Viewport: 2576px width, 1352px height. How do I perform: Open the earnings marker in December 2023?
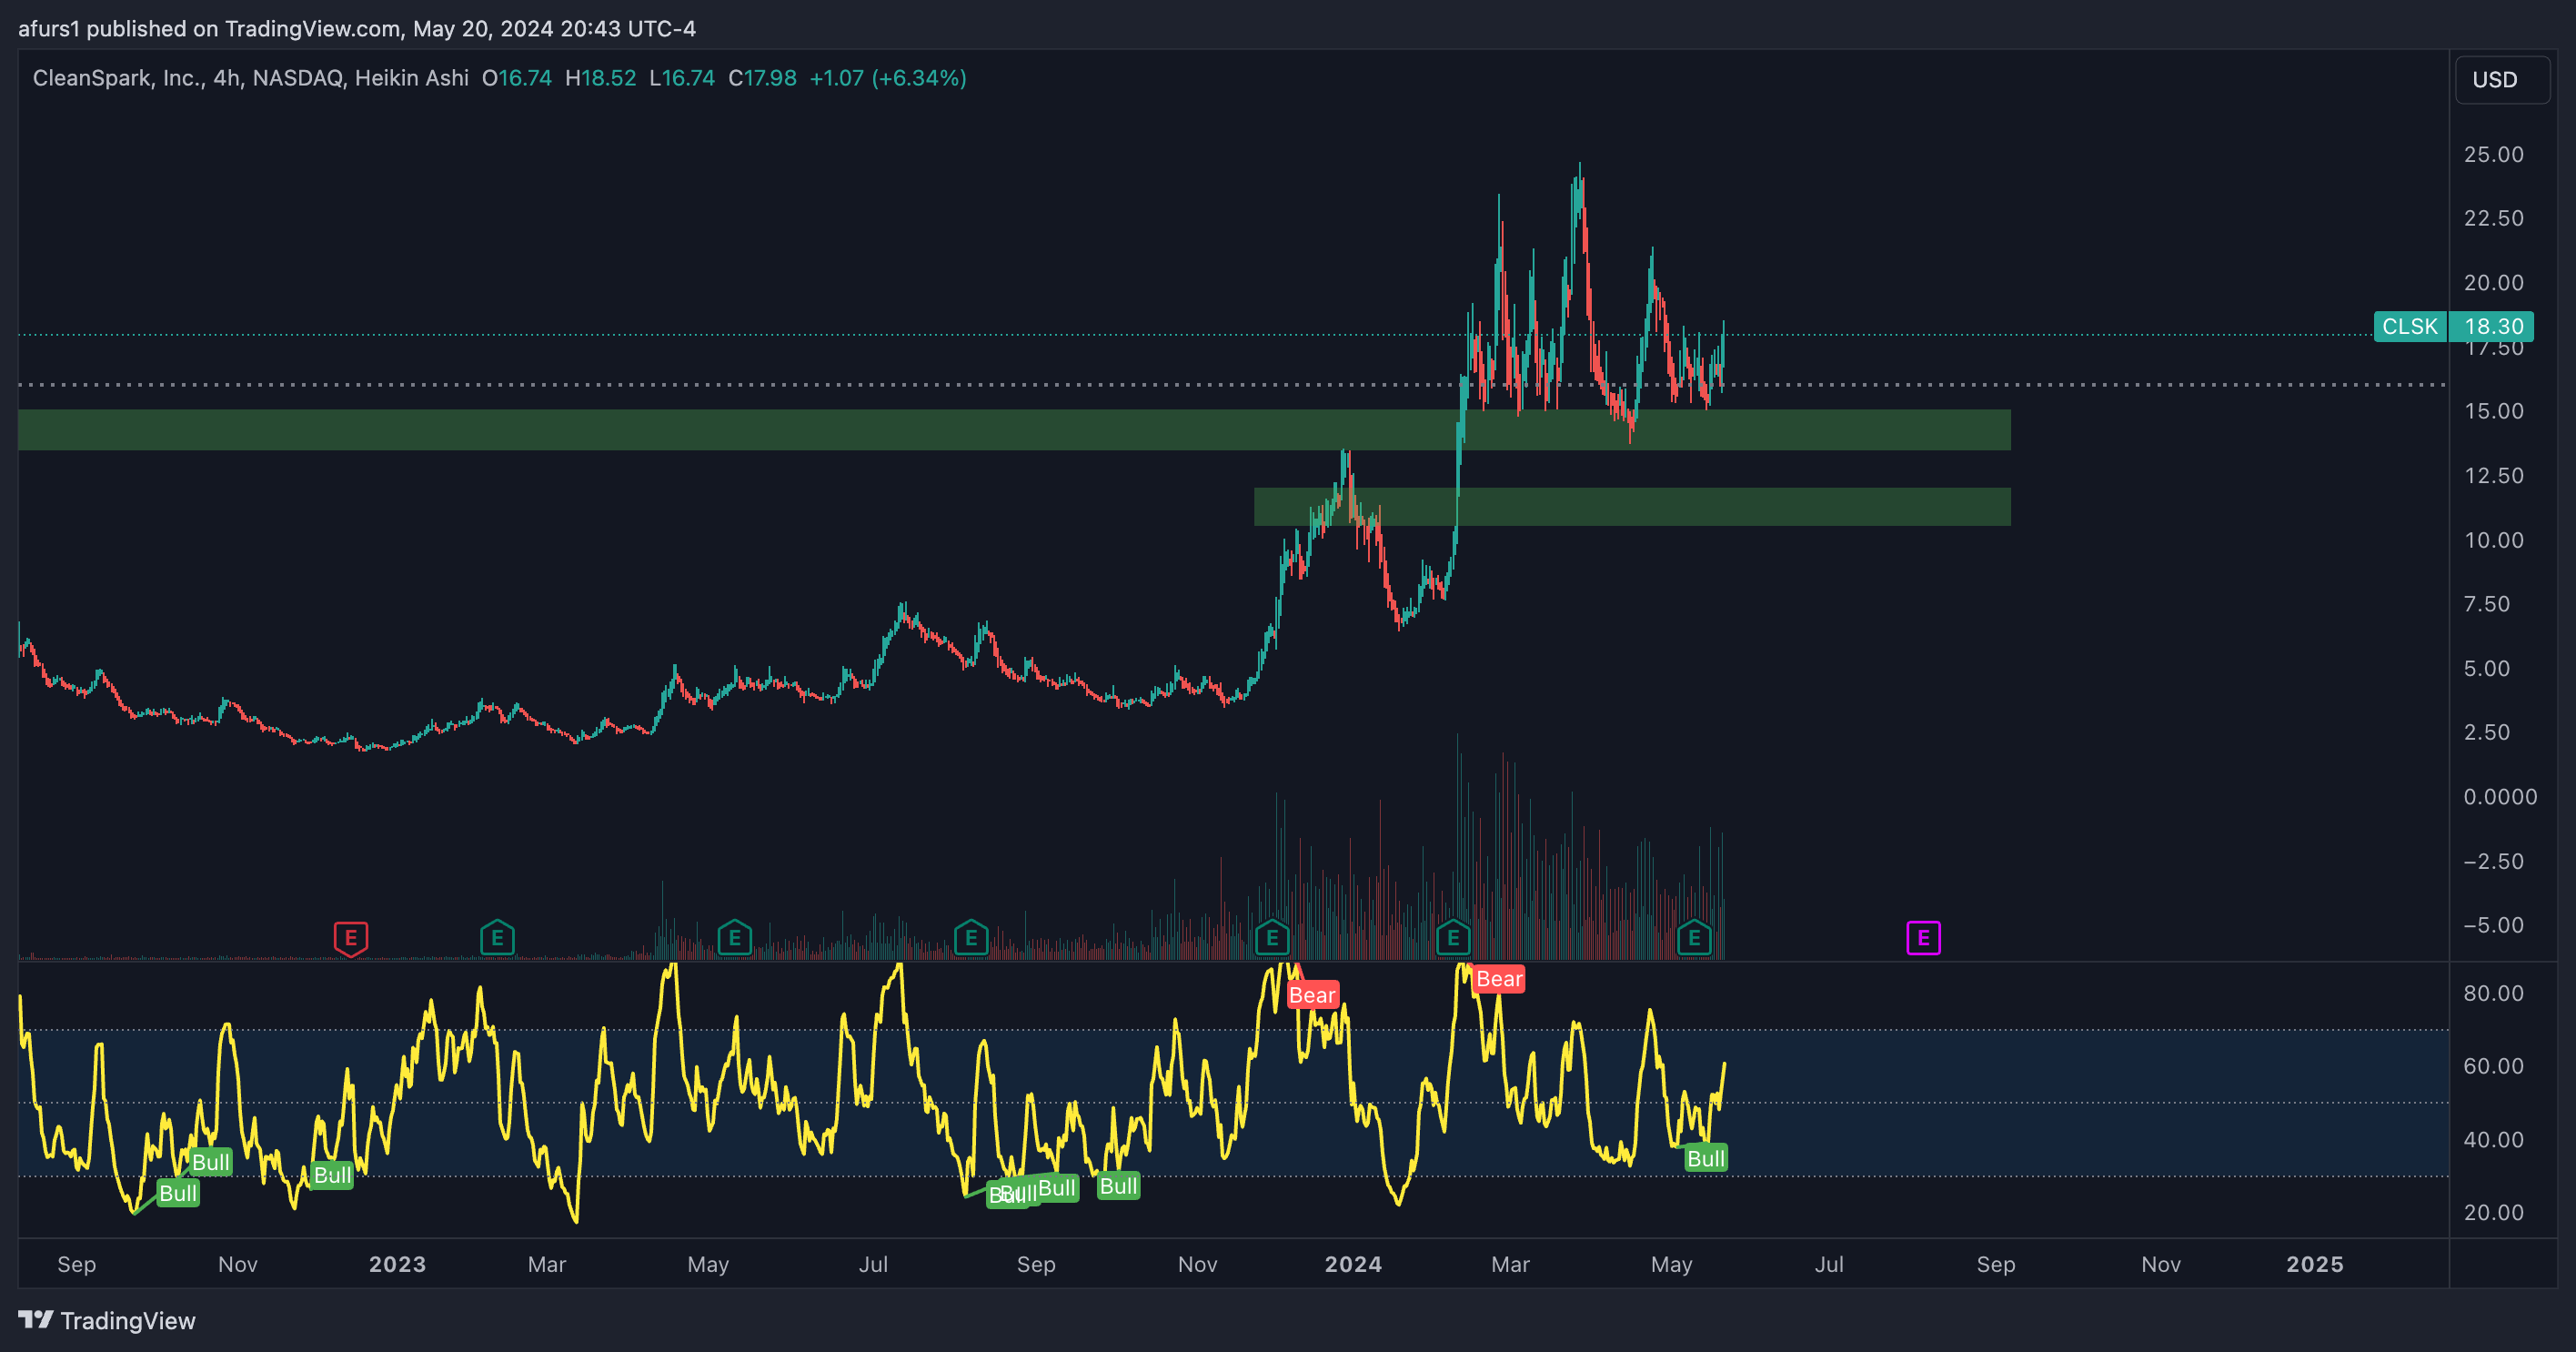[x=1272, y=938]
